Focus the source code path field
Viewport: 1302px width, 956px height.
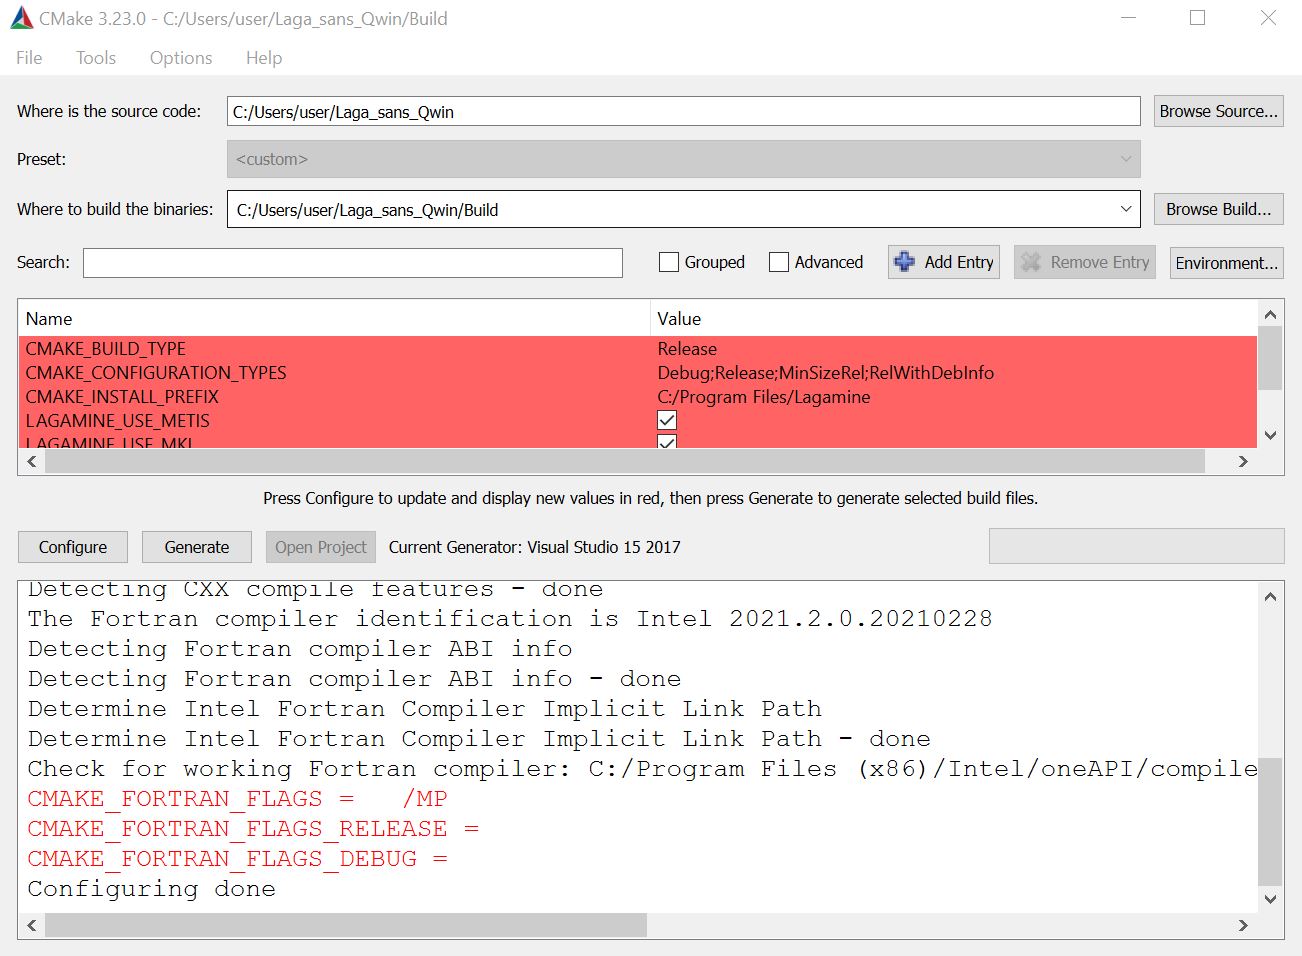click(683, 111)
